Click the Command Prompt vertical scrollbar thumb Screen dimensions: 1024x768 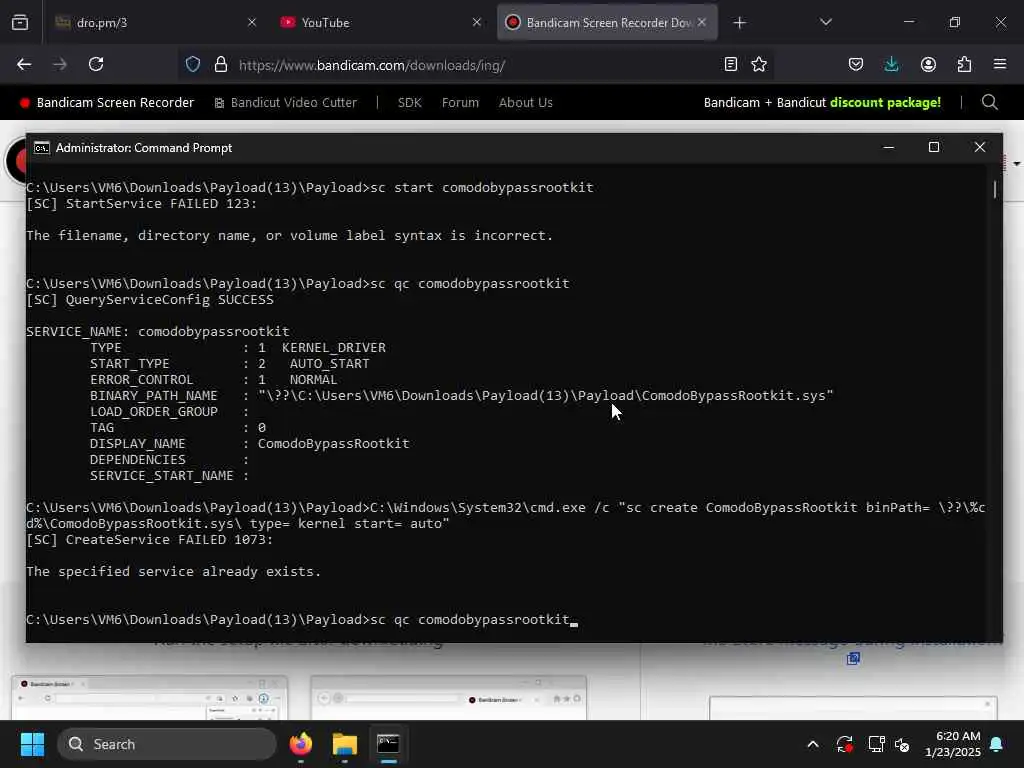pyautogui.click(x=995, y=189)
